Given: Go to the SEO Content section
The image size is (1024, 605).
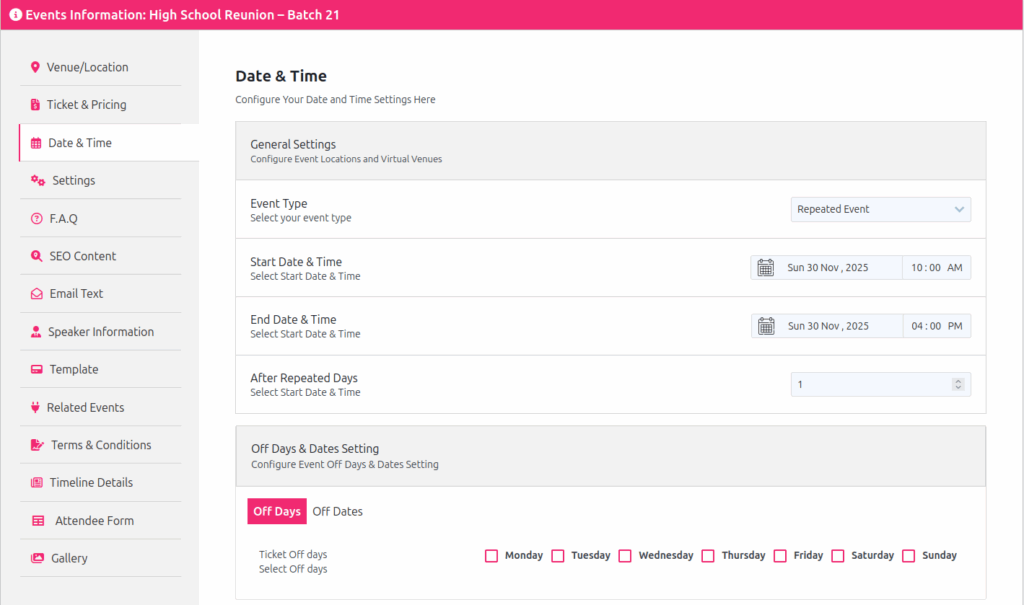Looking at the screenshot, I should [101, 256].
